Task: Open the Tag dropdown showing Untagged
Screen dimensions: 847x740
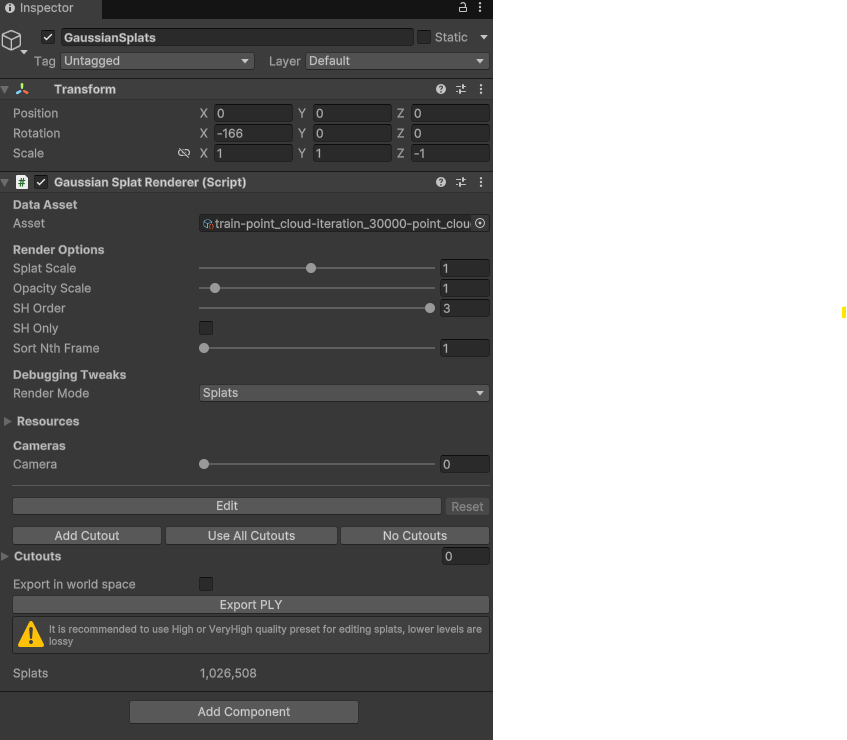Action: click(157, 61)
